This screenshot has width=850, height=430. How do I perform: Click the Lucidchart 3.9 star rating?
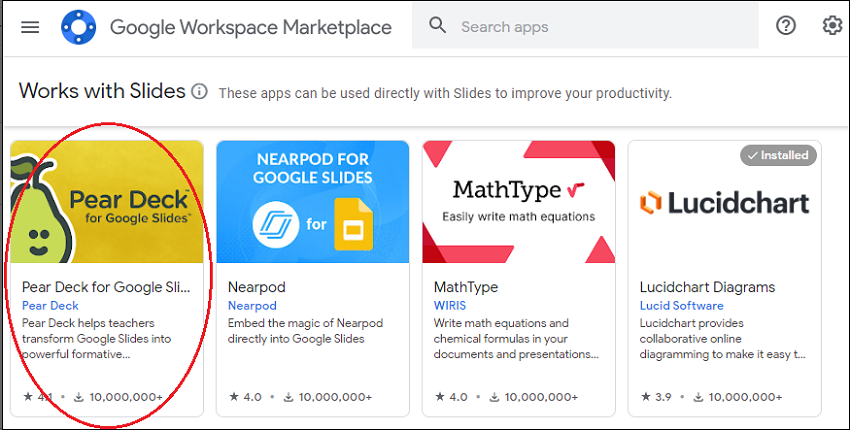click(656, 397)
